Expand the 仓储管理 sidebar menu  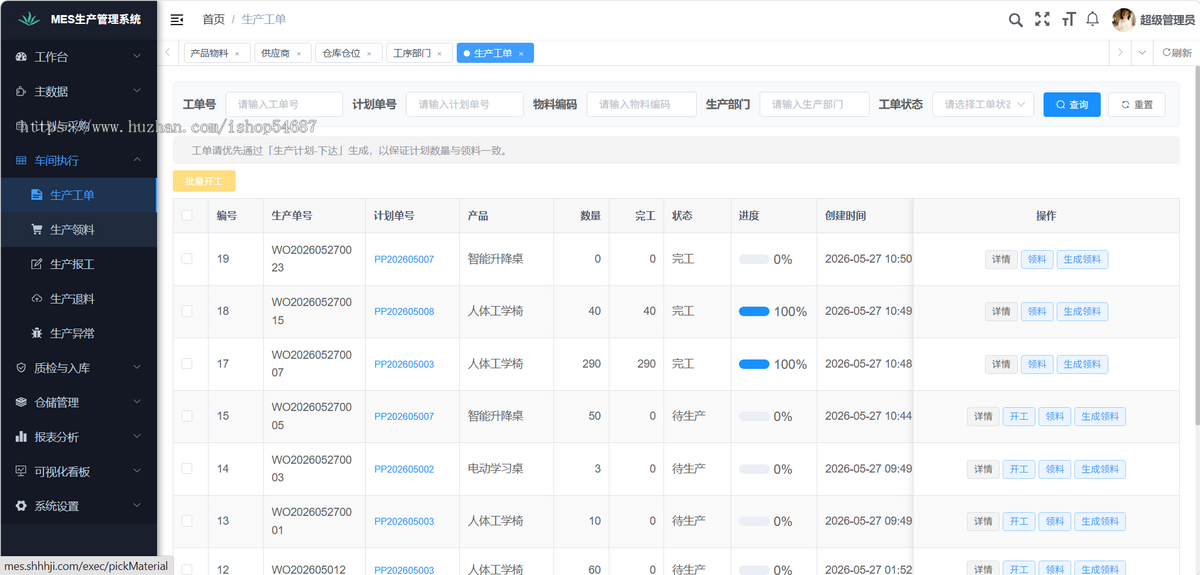click(x=137, y=402)
